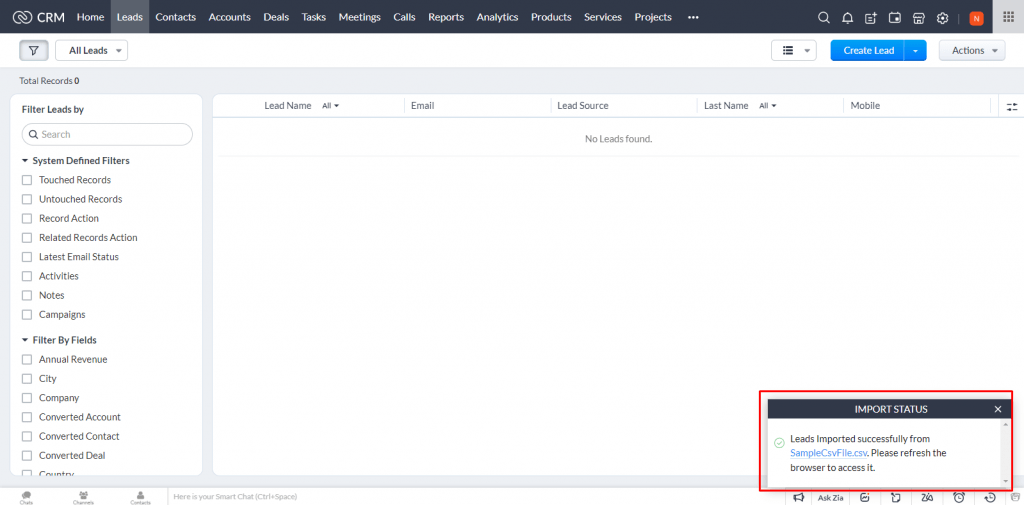Open the Setup gear icon
The height and width of the screenshot is (505, 1024).
click(x=942, y=18)
